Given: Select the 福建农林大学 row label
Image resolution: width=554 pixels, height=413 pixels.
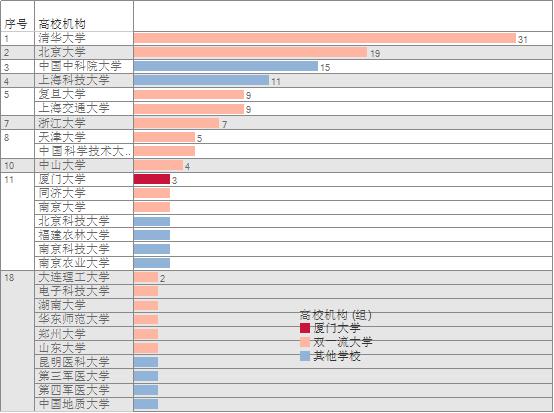Looking at the screenshot, I should pos(74,235).
